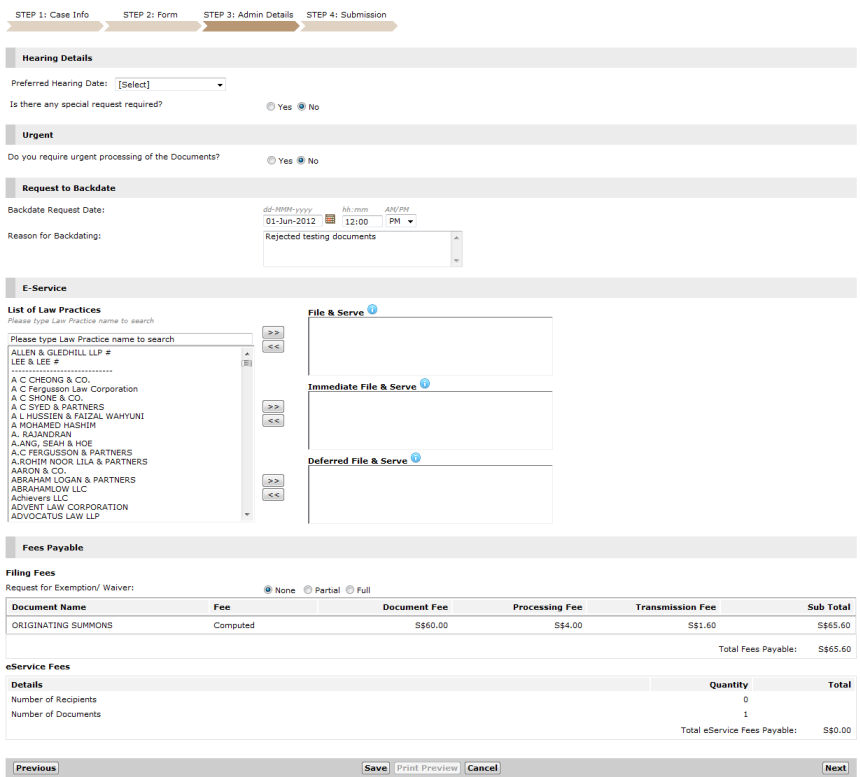Click the Next button

835,768
